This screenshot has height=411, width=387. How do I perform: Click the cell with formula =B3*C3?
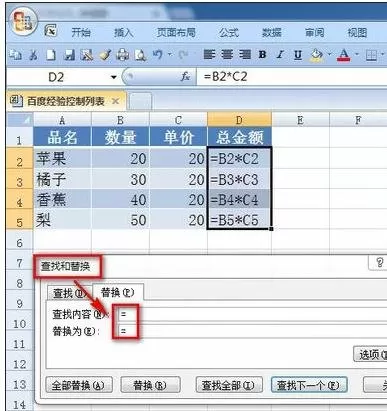tap(239, 179)
